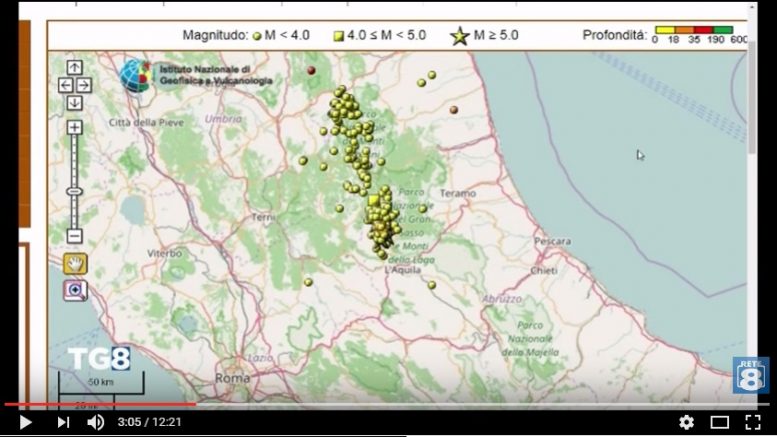The width and height of the screenshot is (777, 437).
Task: Enter fullscreen mode
Action: [x=753, y=422]
